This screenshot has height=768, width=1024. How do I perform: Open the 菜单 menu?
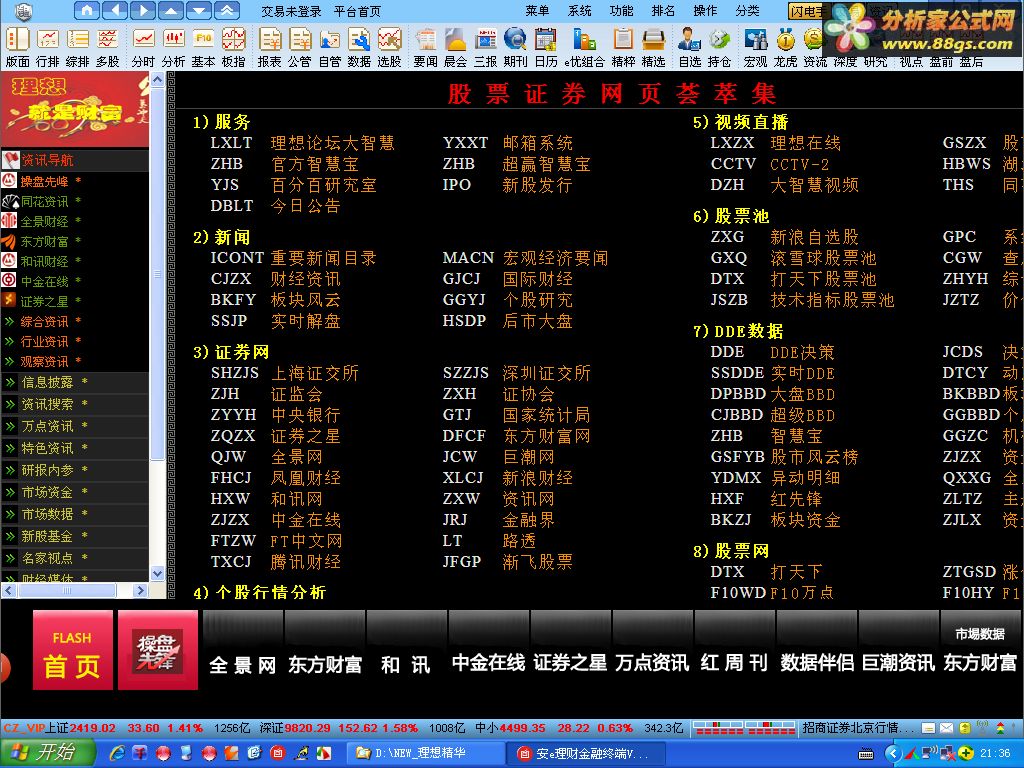click(x=537, y=10)
